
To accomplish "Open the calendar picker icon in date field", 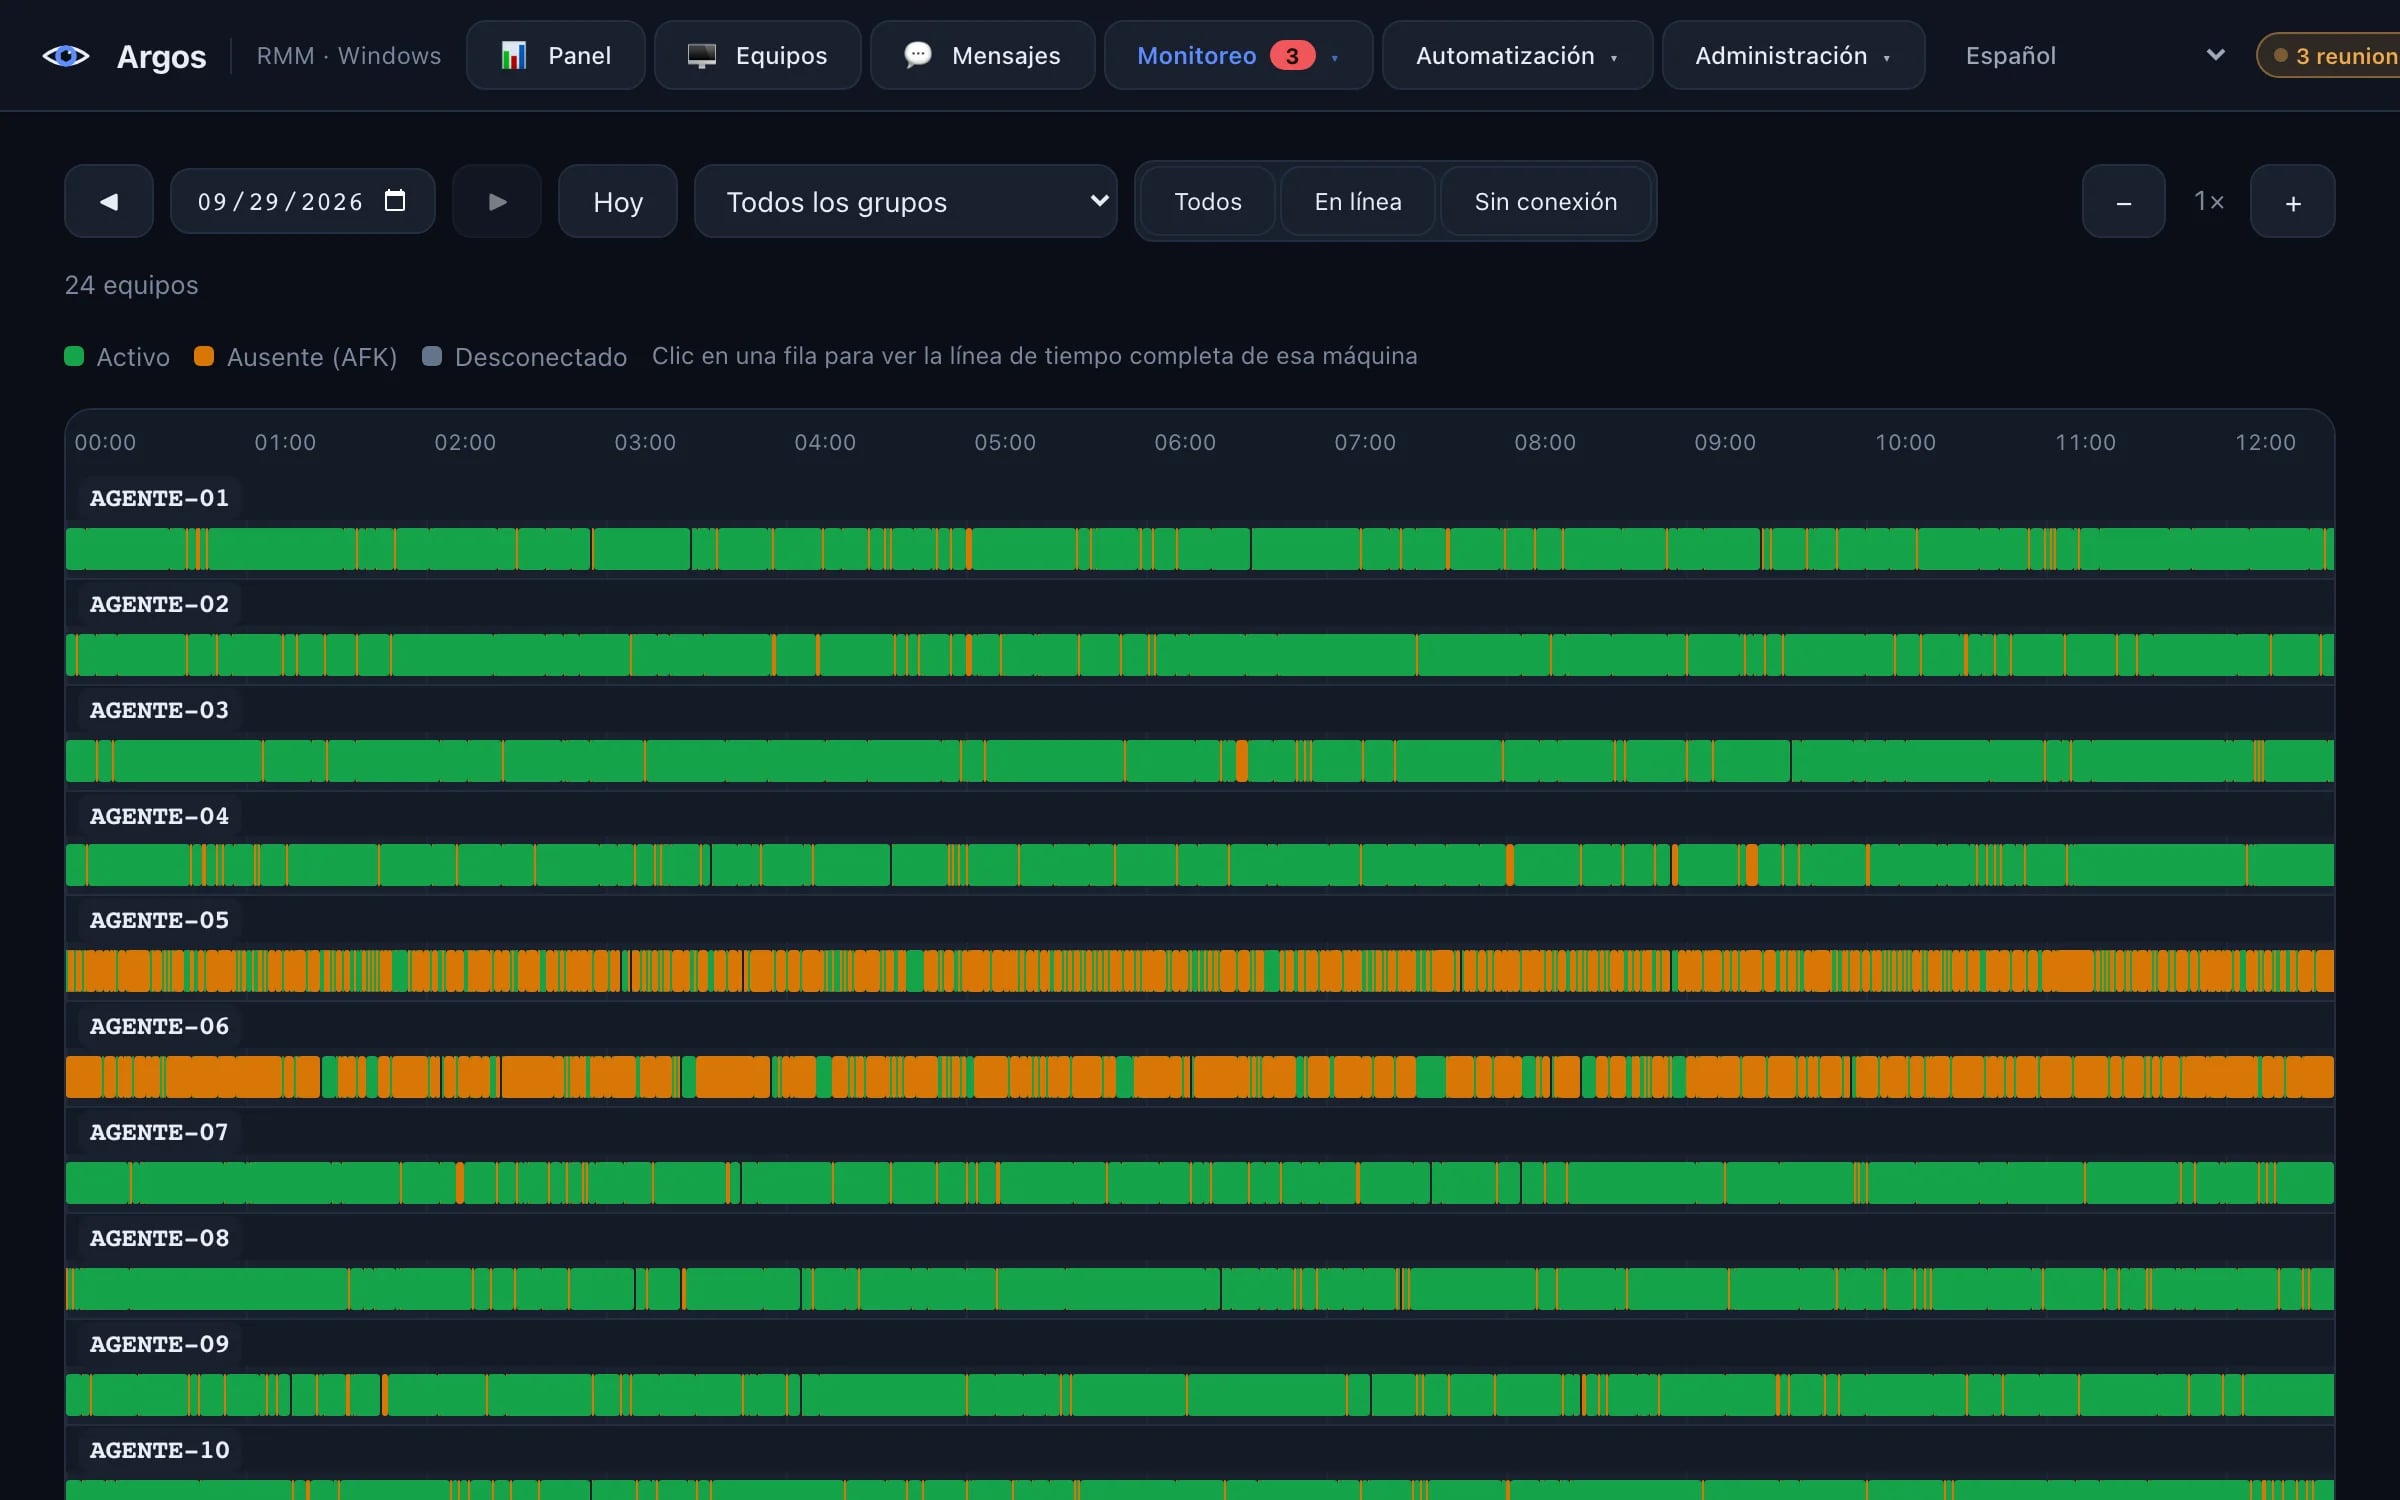I will (x=395, y=201).
